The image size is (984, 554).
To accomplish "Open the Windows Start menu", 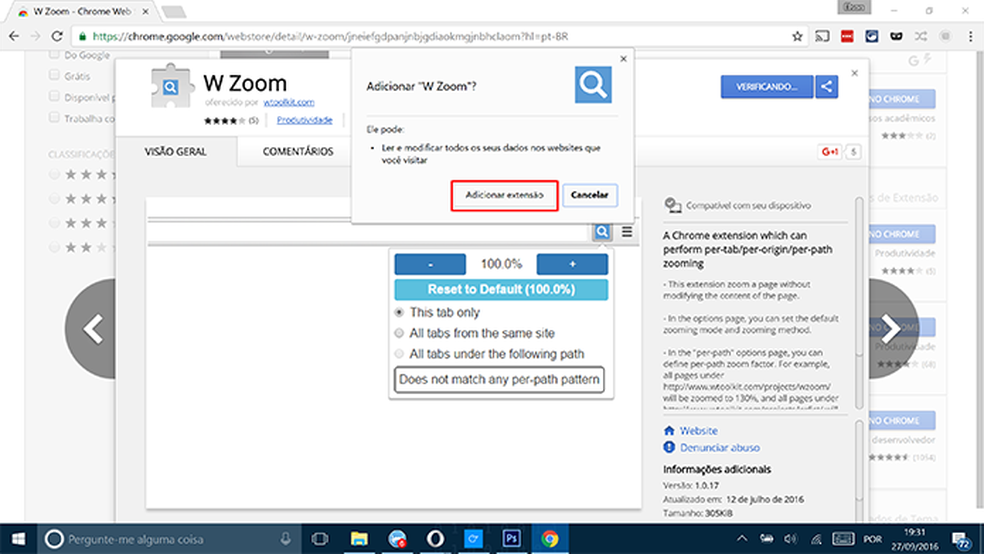I will [x=18, y=539].
